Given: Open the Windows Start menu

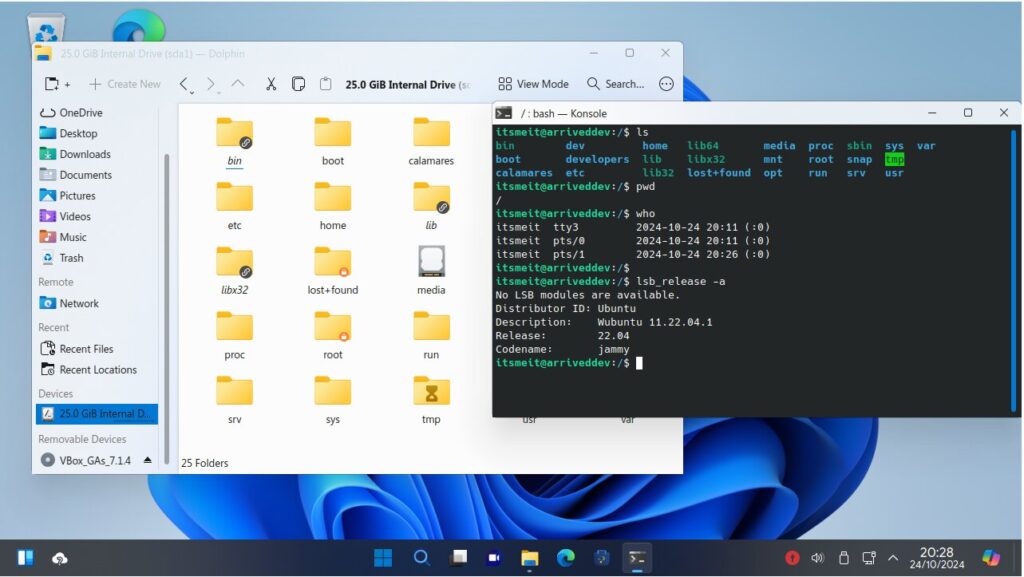Looking at the screenshot, I should (384, 557).
